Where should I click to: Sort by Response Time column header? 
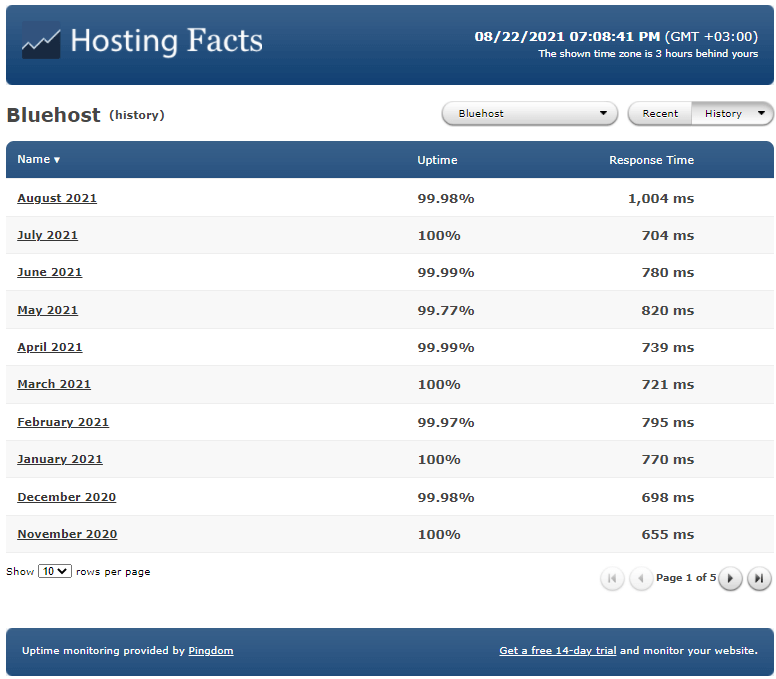coord(651,160)
